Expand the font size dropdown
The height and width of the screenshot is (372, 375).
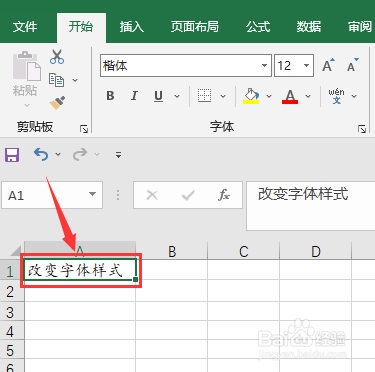point(306,65)
